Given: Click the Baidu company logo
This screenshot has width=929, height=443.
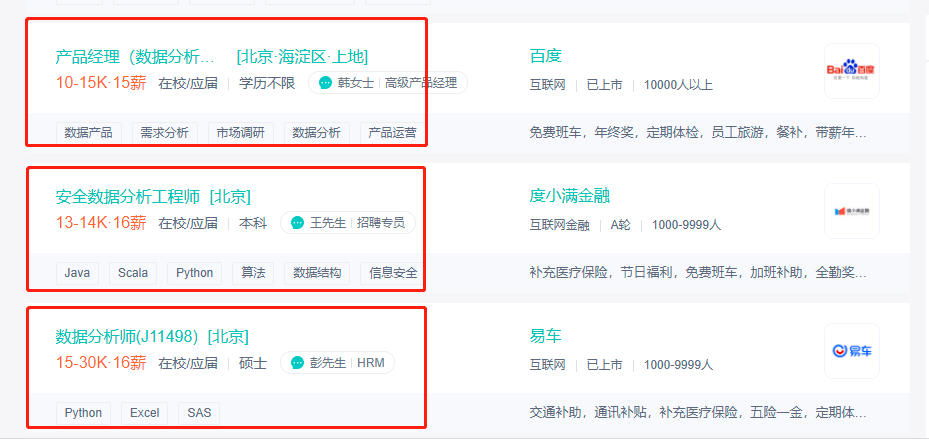Looking at the screenshot, I should point(851,70).
